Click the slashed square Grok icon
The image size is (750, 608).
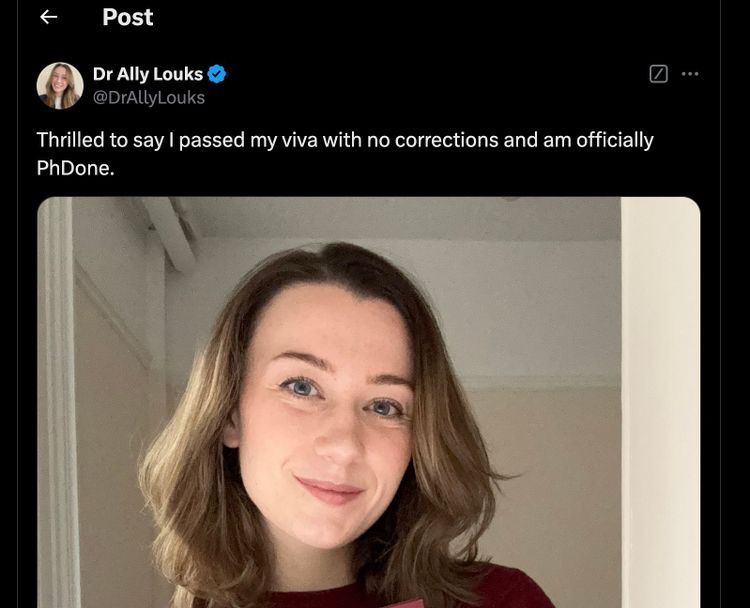[659, 74]
